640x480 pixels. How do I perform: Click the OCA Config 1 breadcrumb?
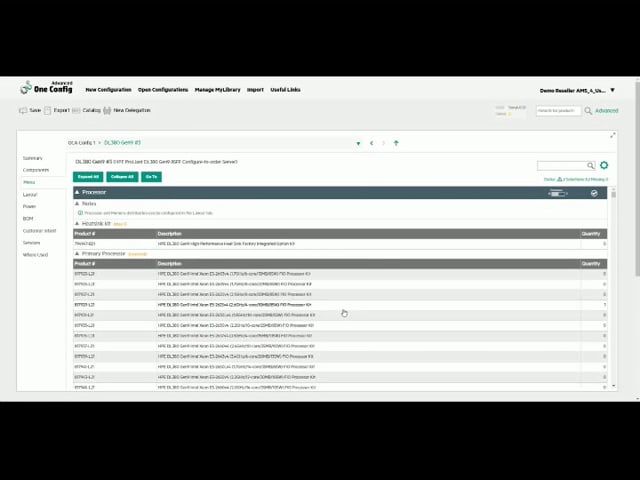pos(82,143)
